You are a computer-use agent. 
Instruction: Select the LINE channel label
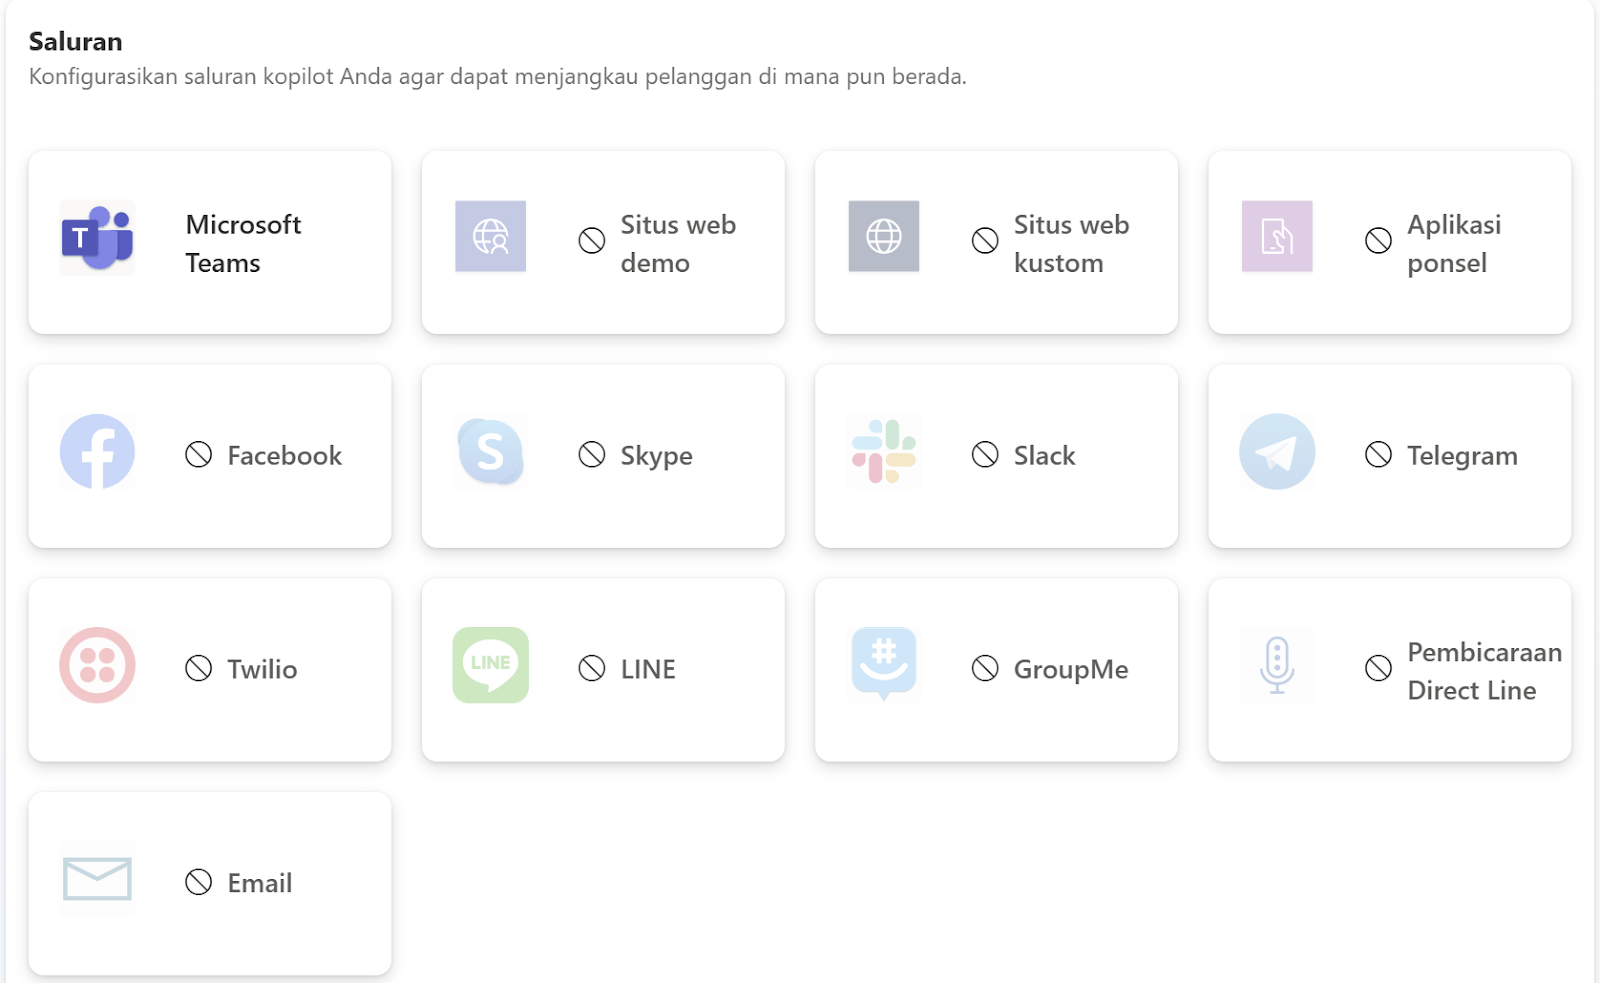click(648, 669)
